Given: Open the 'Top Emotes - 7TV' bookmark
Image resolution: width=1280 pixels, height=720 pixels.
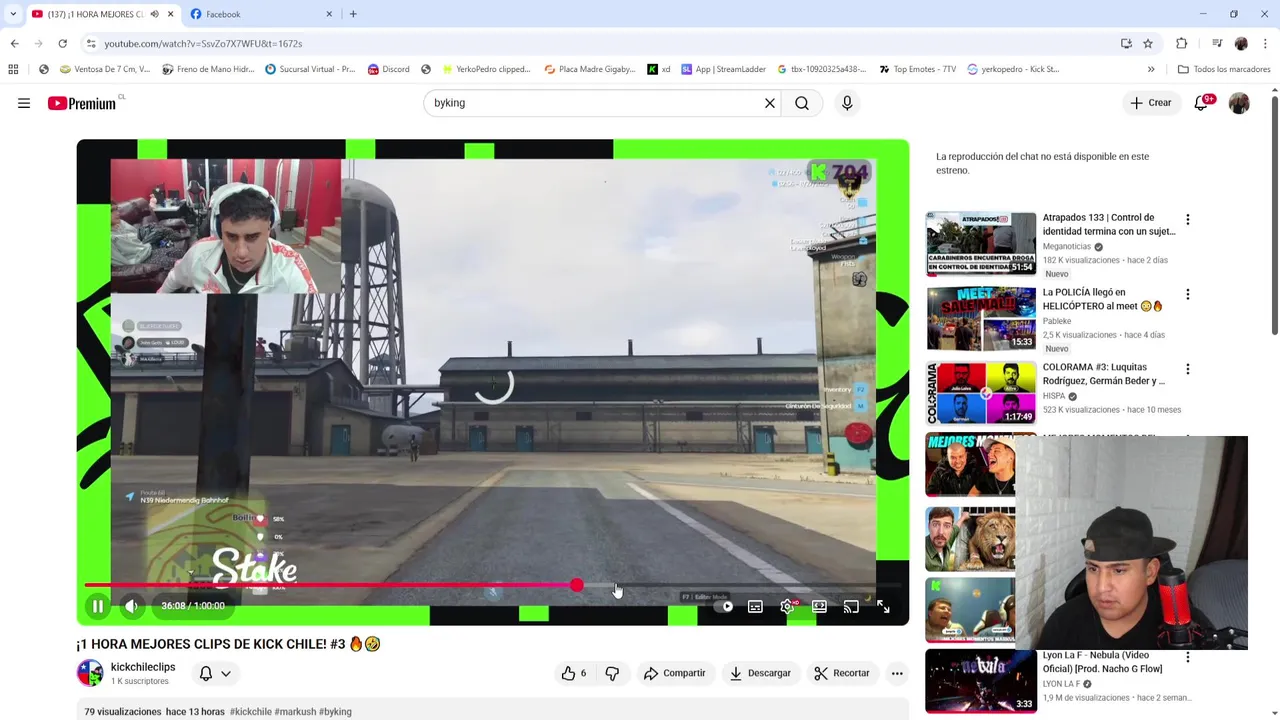Looking at the screenshot, I should coord(918,69).
